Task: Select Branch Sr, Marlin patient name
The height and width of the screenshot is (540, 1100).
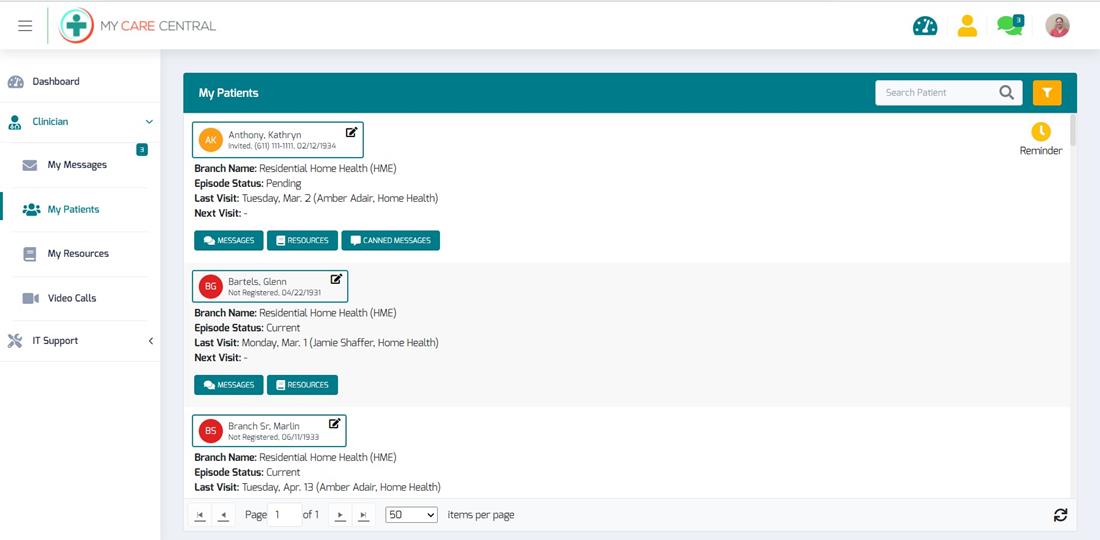Action: (264, 426)
